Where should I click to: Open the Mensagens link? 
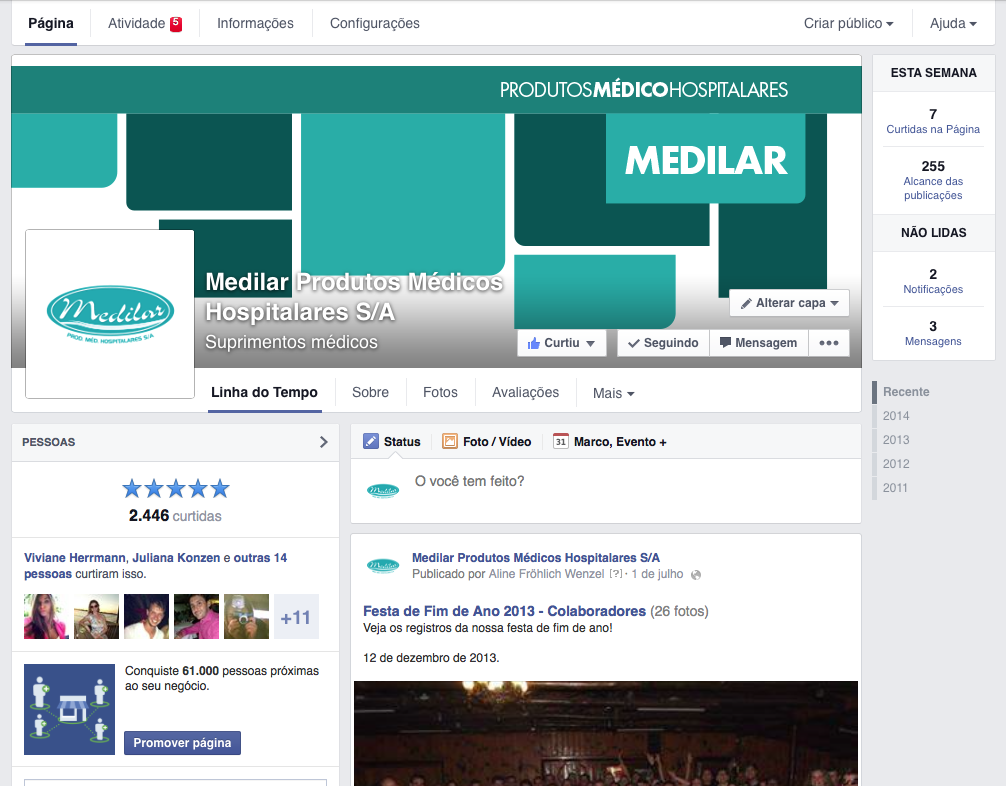[x=933, y=341]
